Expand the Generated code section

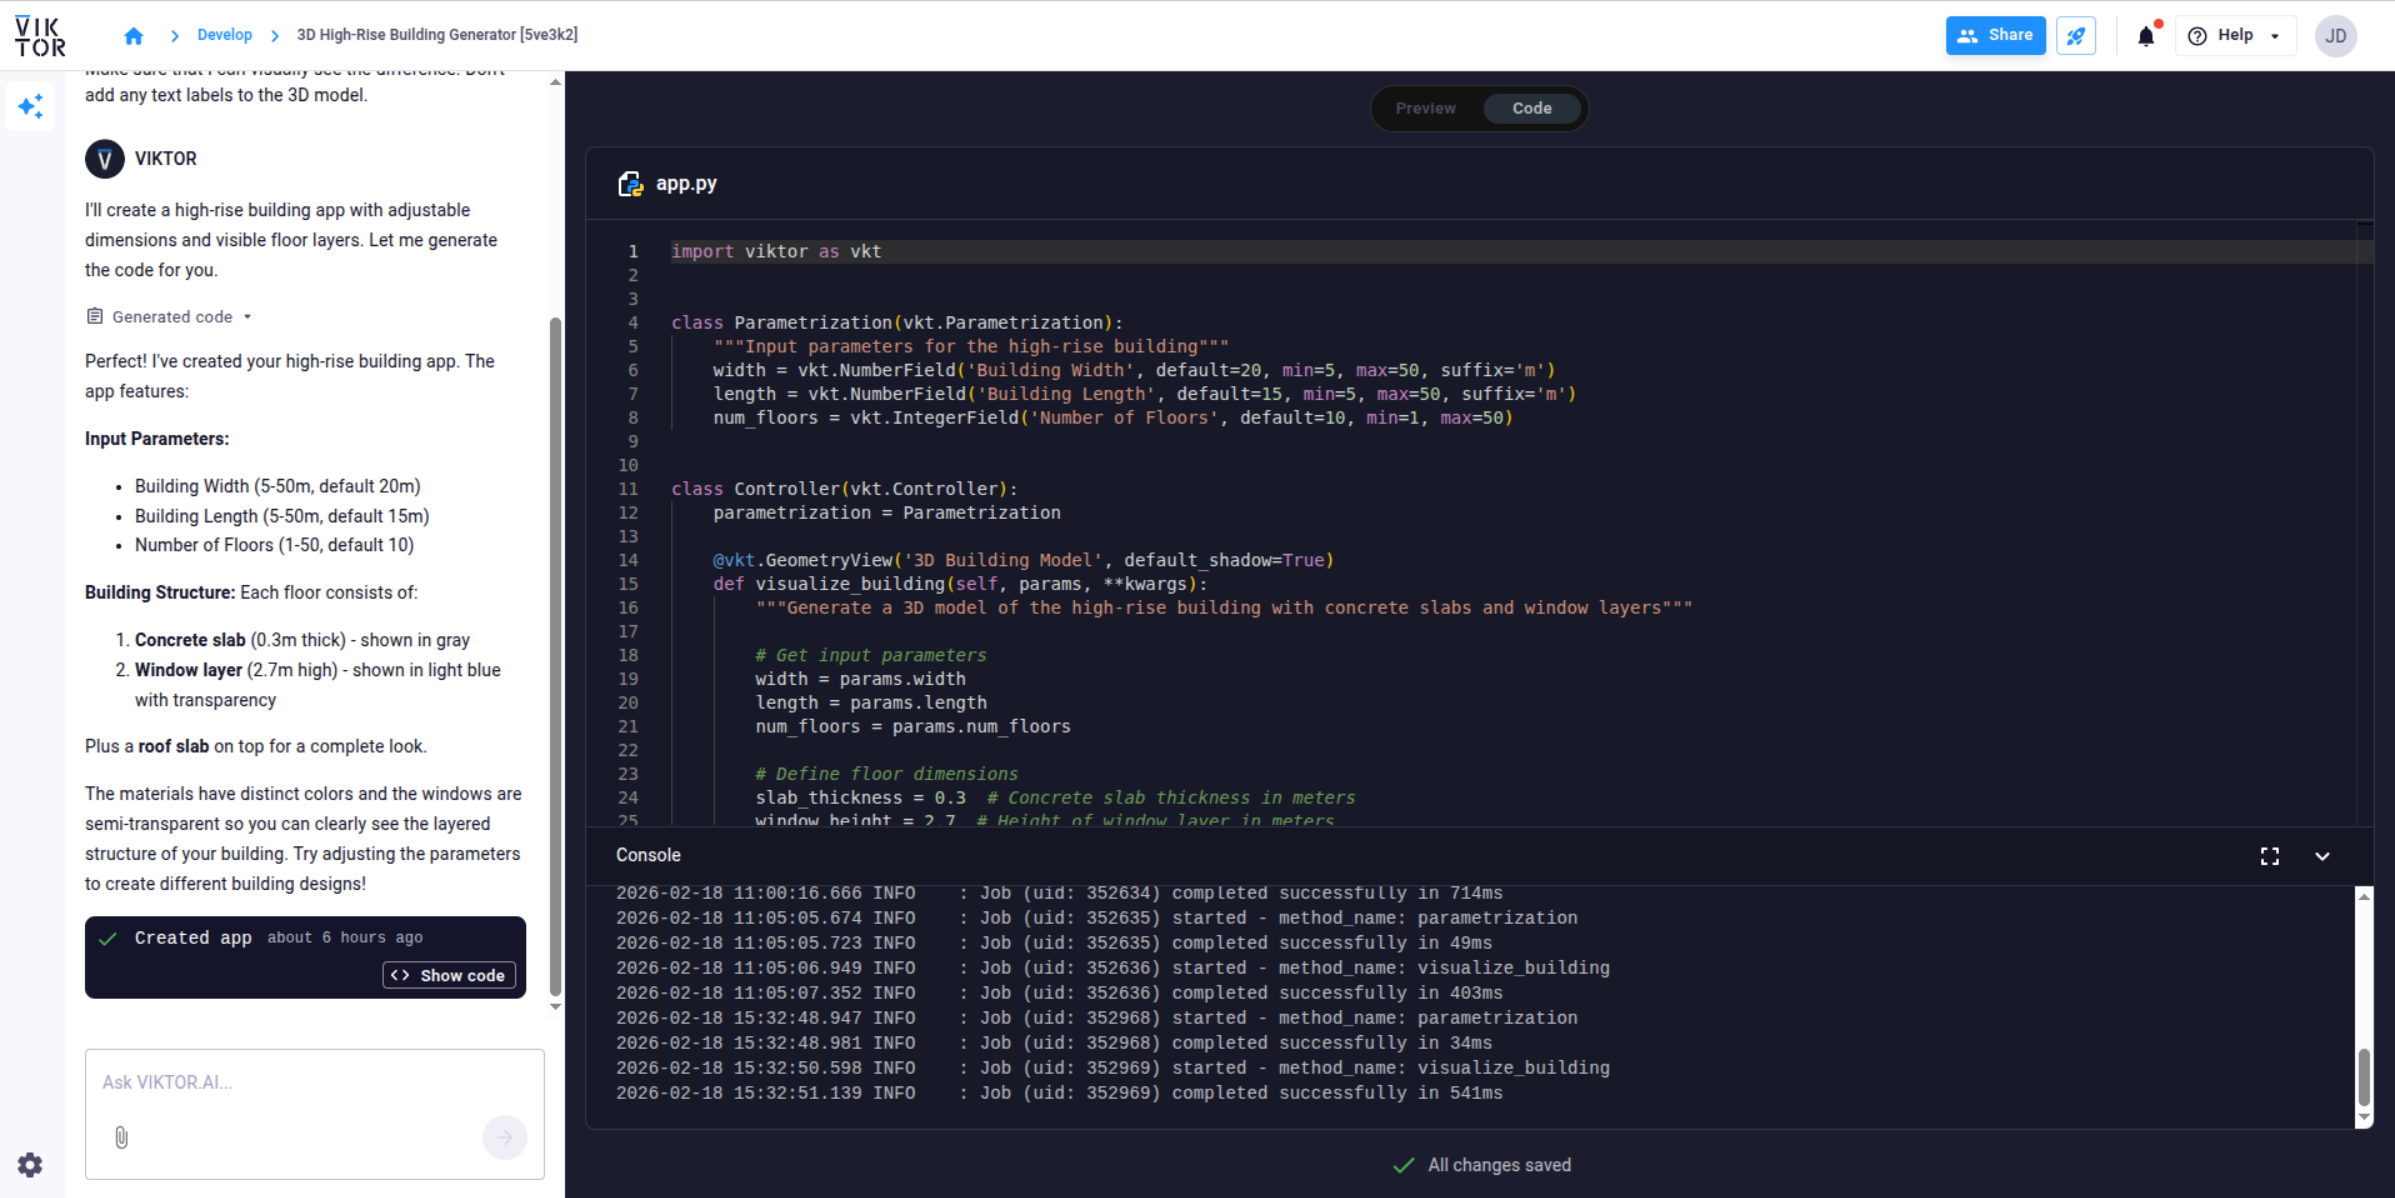tap(170, 316)
